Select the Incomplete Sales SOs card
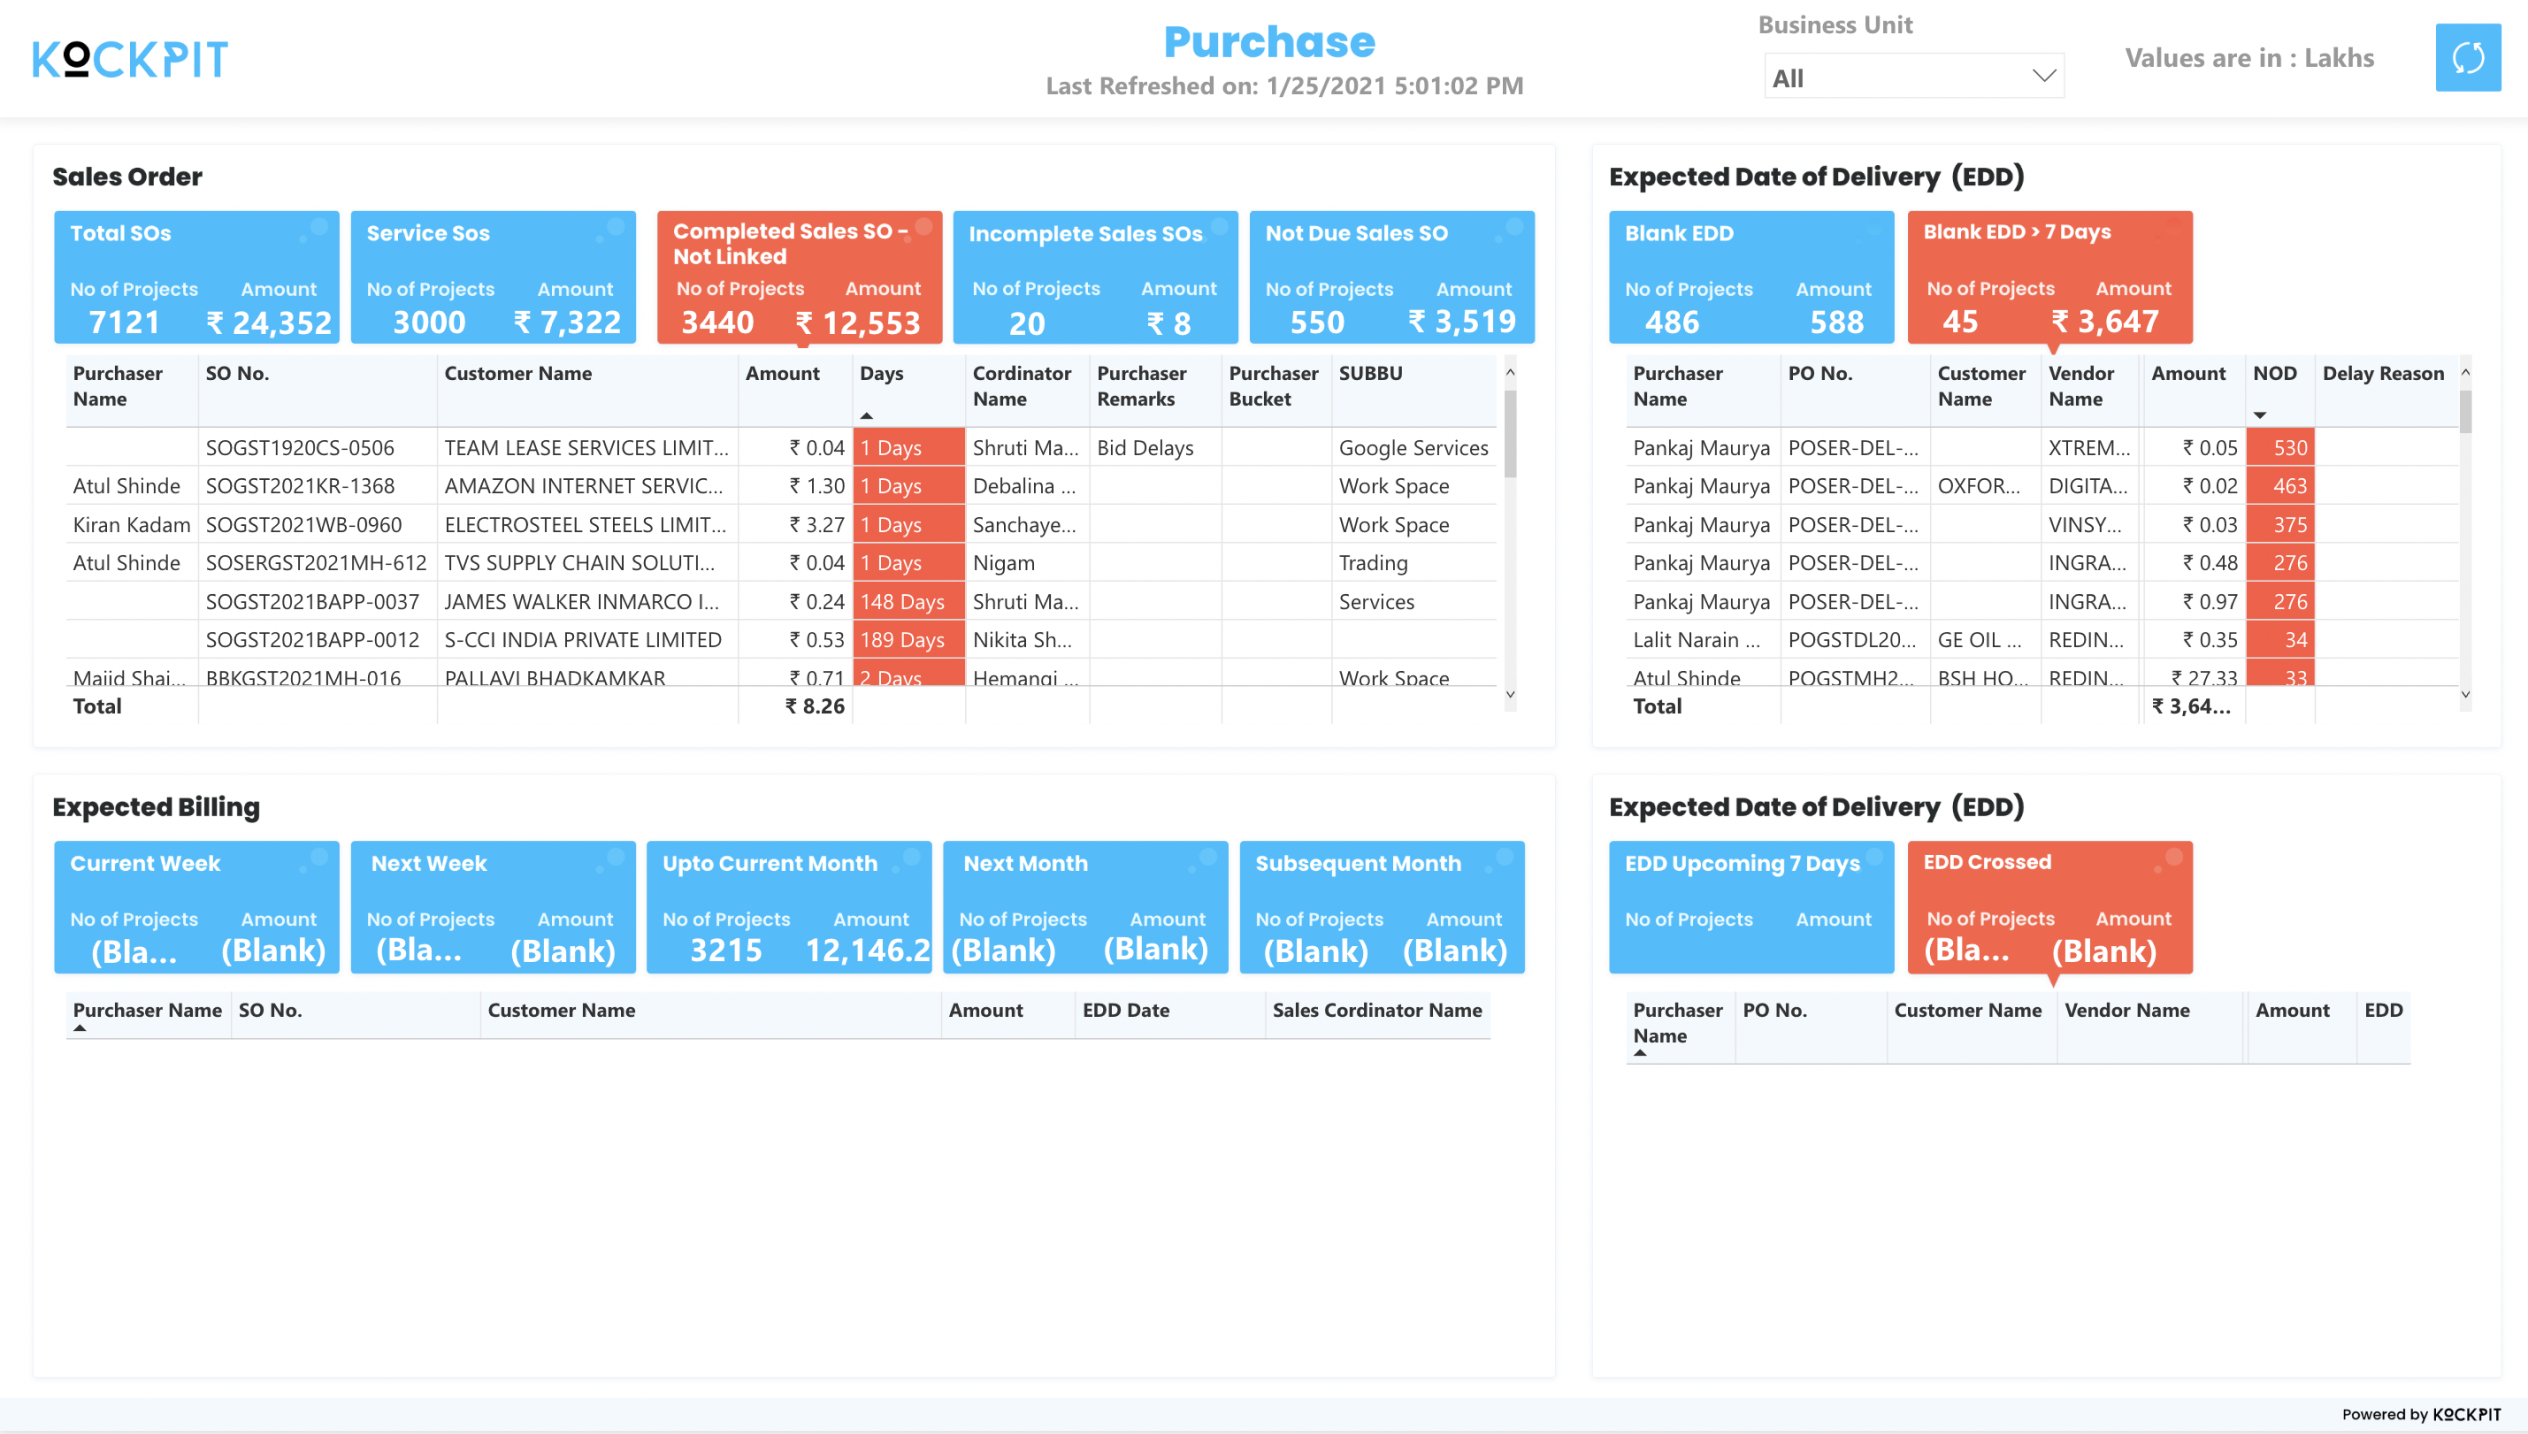 pos(1095,277)
